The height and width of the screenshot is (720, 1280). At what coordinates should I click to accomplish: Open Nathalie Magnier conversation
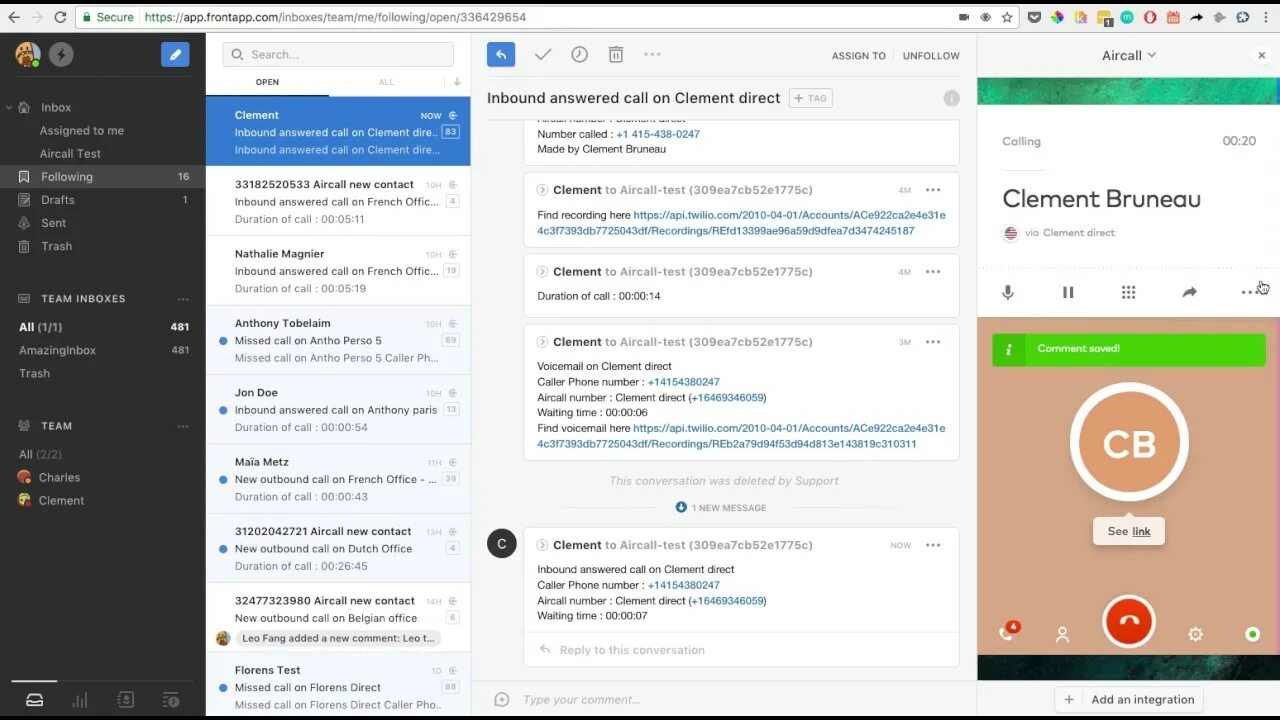pyautogui.click(x=338, y=271)
